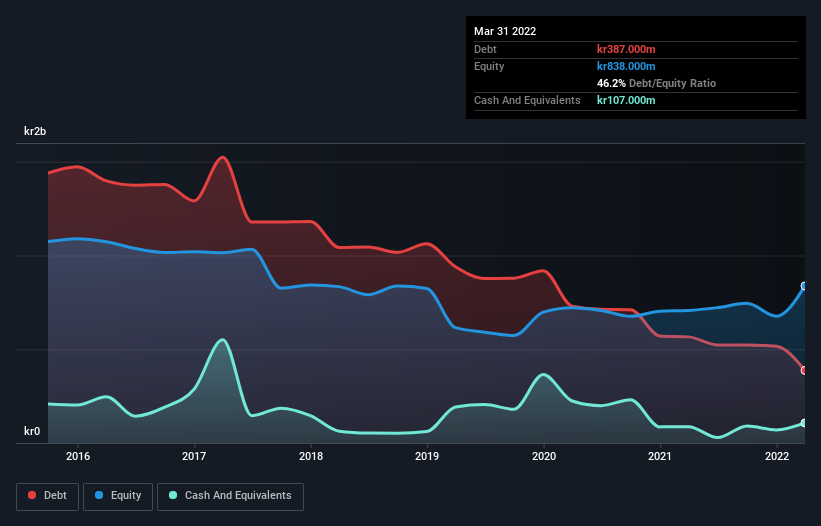The width and height of the screenshot is (821, 526).
Task: Click the Cash data point marker at Mar 2022
Action: (x=804, y=423)
